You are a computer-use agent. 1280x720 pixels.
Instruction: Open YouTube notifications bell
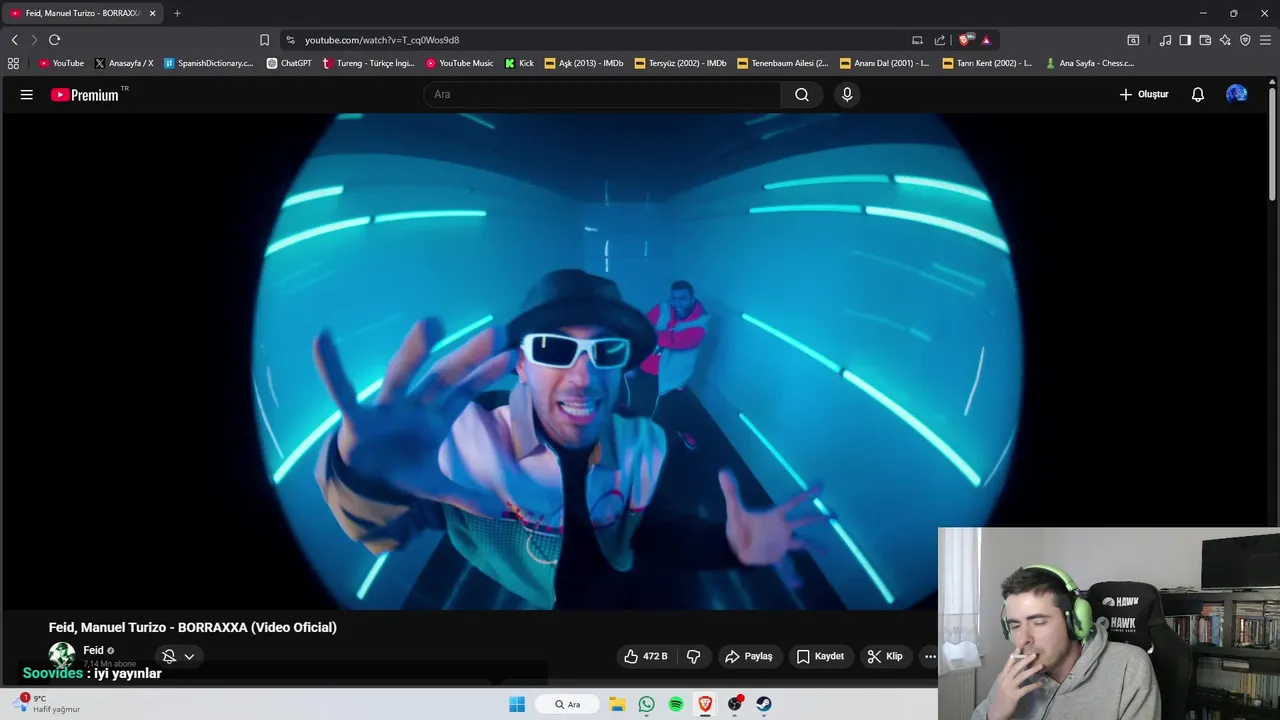click(x=1198, y=95)
